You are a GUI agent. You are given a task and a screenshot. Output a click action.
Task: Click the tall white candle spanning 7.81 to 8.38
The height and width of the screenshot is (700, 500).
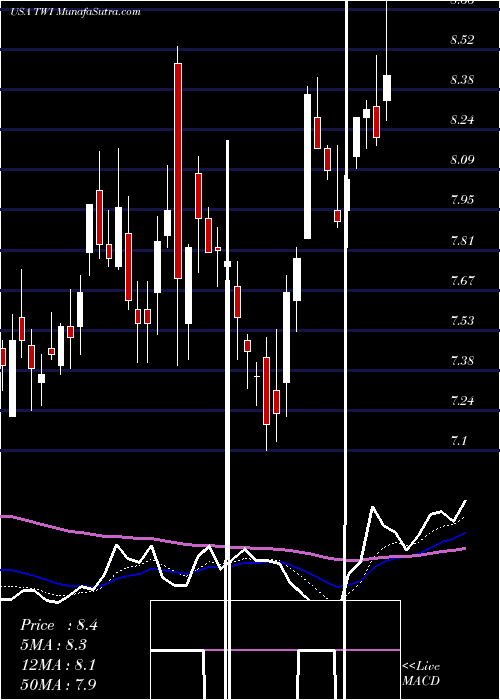(308, 167)
